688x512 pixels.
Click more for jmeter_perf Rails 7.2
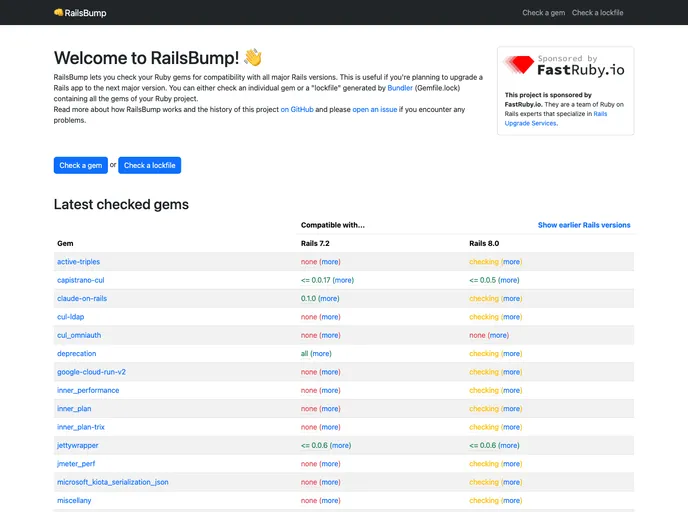pyautogui.click(x=330, y=464)
